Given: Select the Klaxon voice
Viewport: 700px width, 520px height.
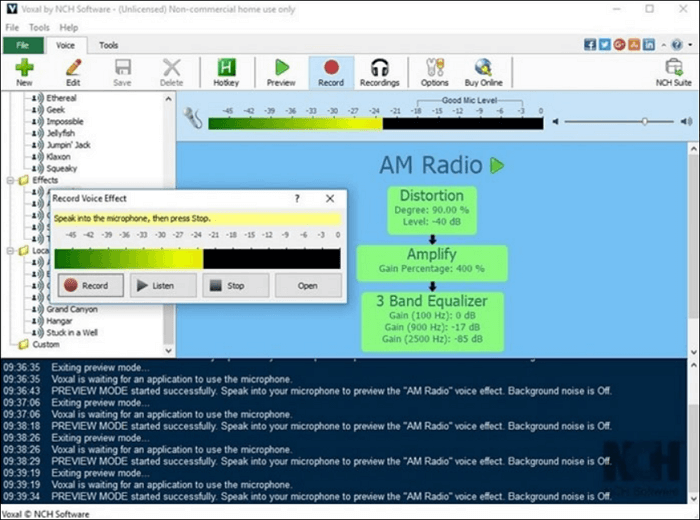Looking at the screenshot, I should 58,157.
